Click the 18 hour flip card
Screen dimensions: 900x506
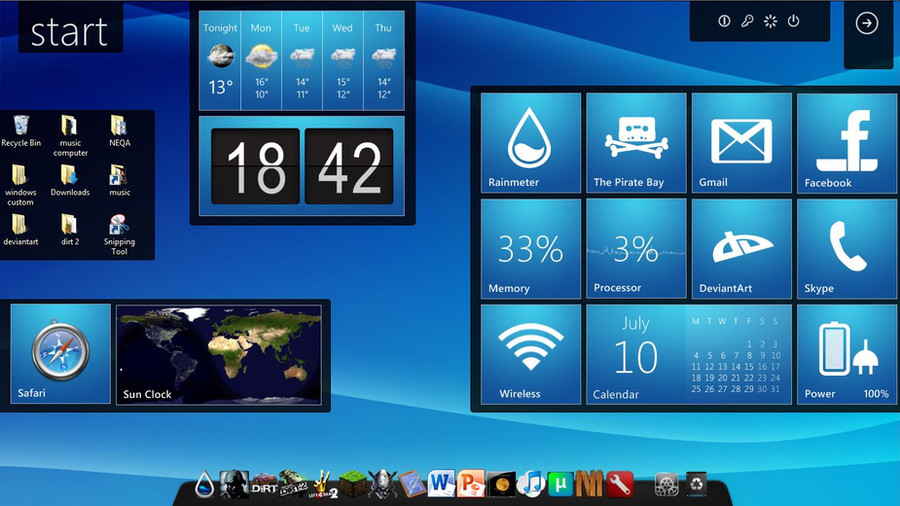point(255,166)
